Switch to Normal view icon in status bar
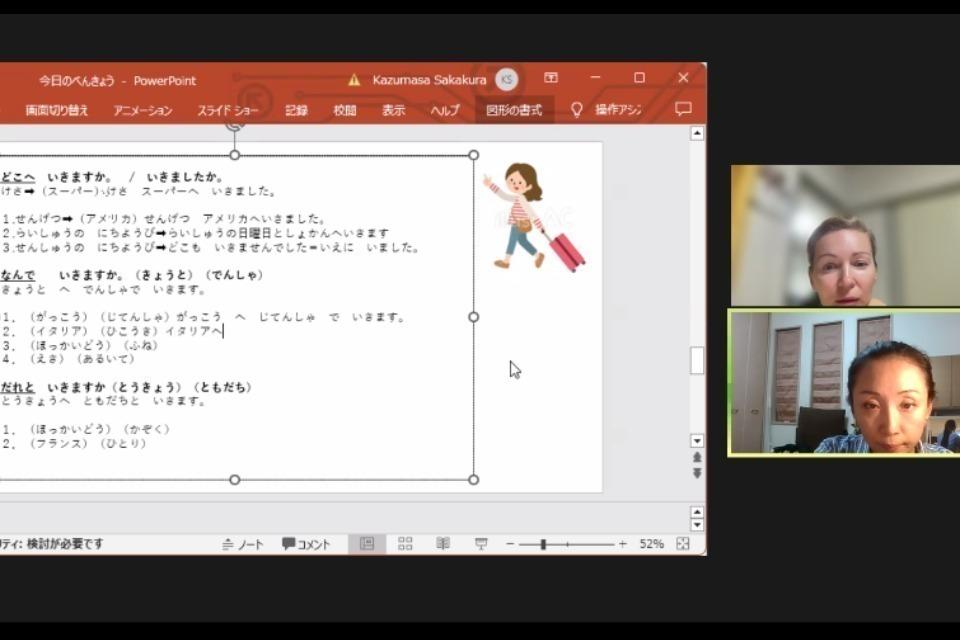Image resolution: width=960 pixels, height=640 pixels. coord(367,544)
